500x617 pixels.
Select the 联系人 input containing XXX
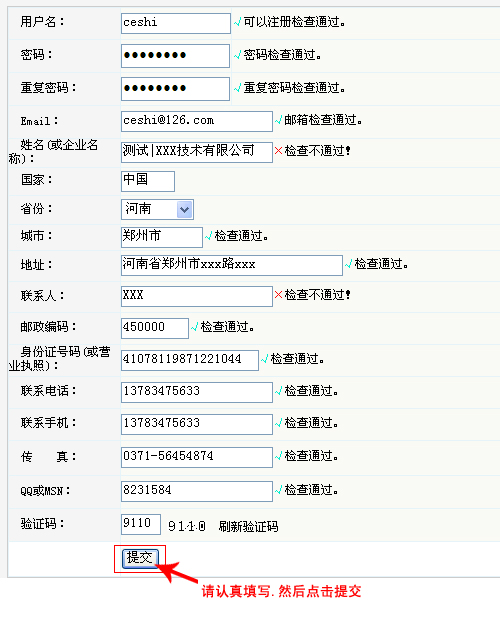pos(197,296)
